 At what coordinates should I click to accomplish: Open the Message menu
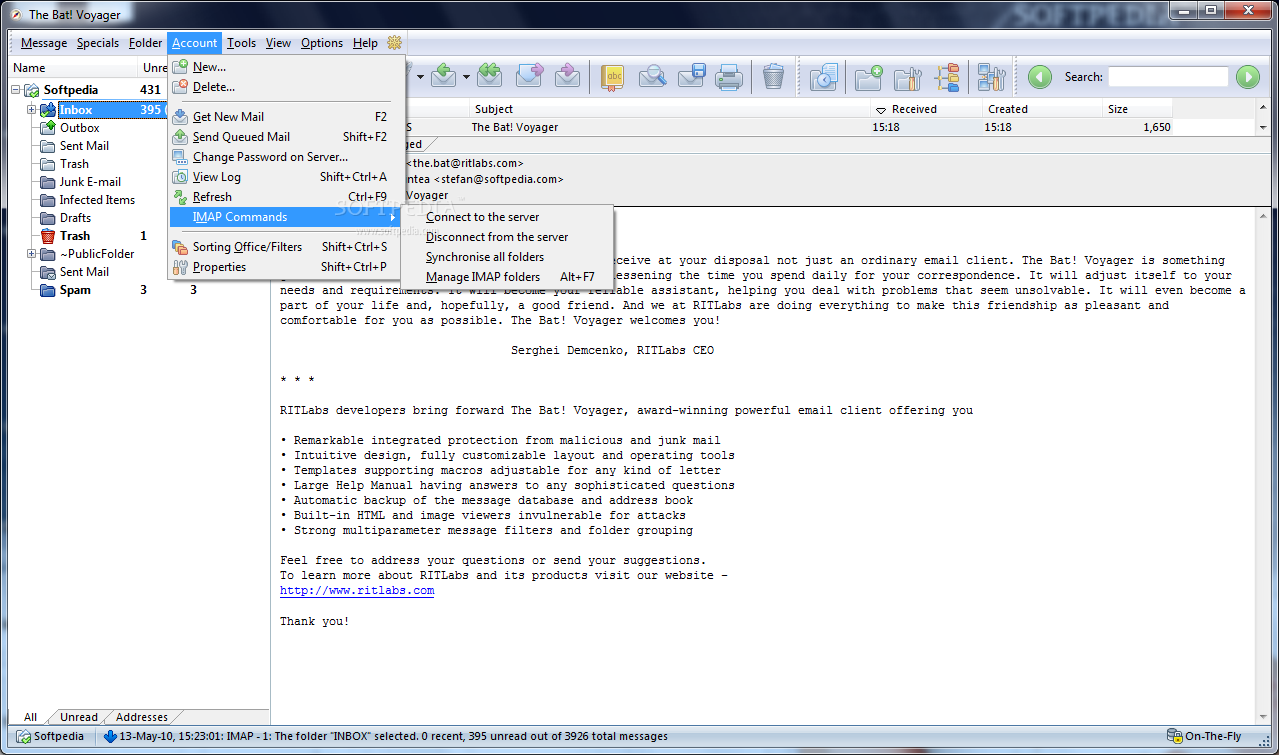pos(44,43)
